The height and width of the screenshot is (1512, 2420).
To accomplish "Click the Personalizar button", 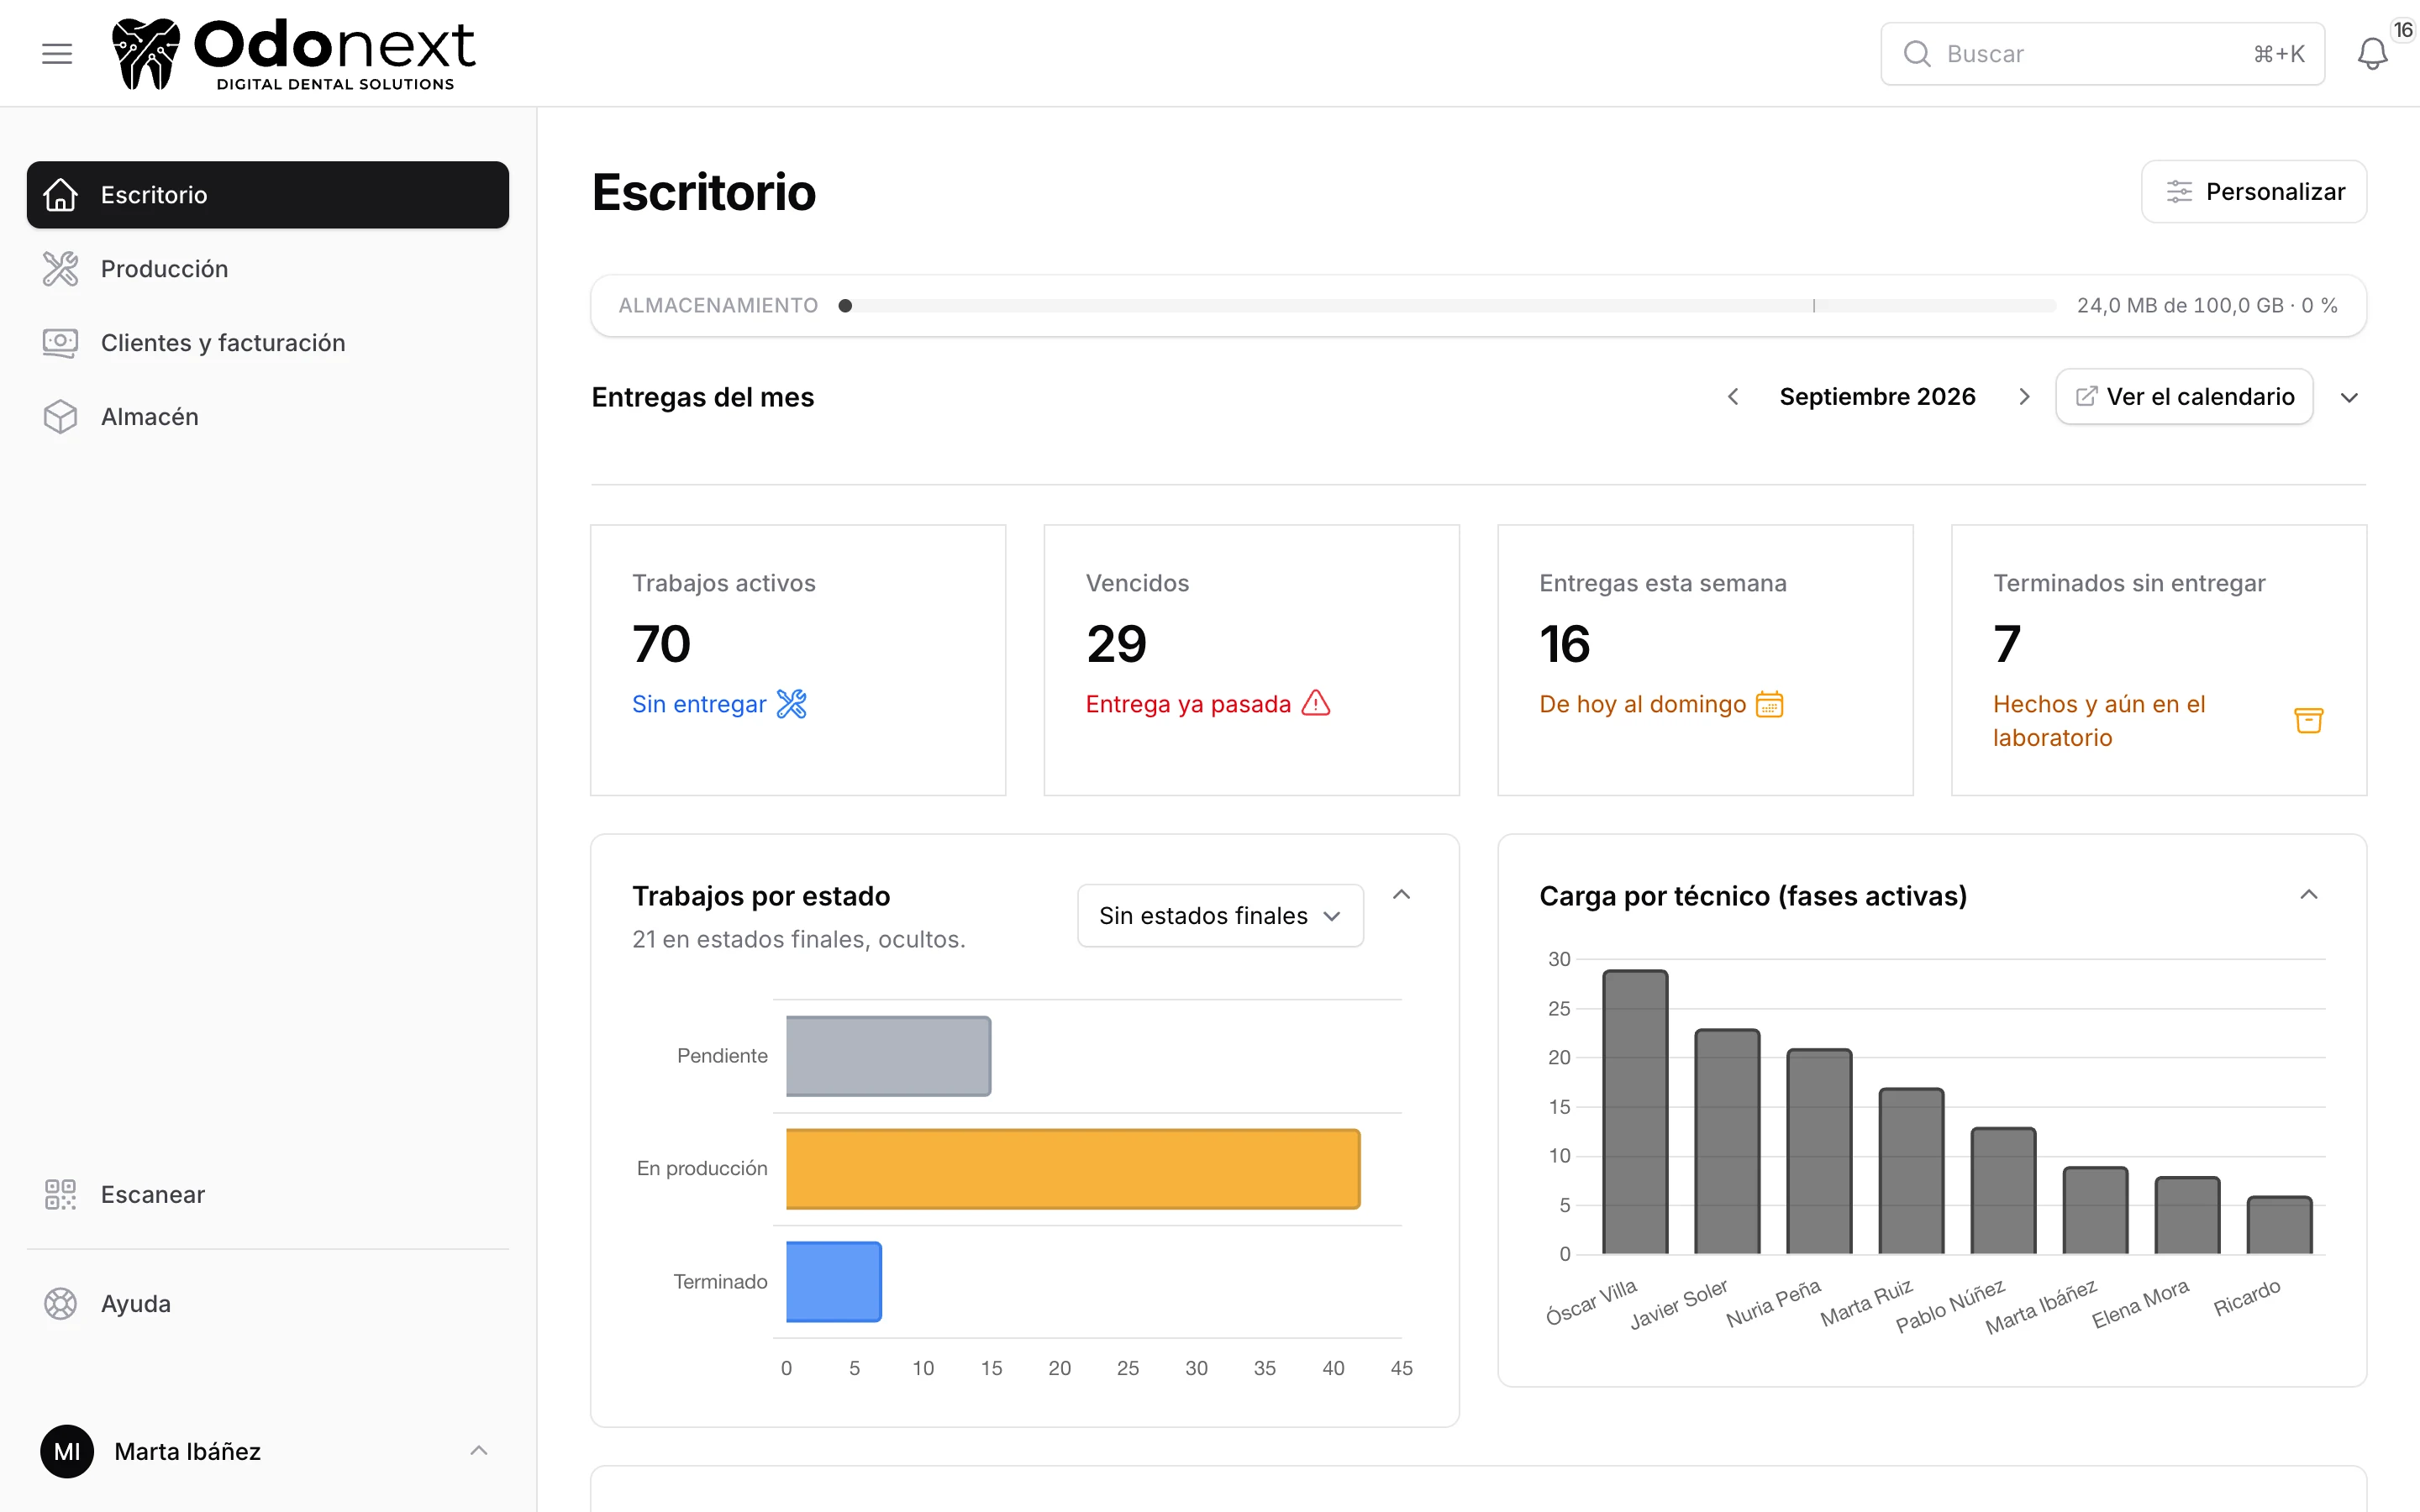I will 2254,192.
